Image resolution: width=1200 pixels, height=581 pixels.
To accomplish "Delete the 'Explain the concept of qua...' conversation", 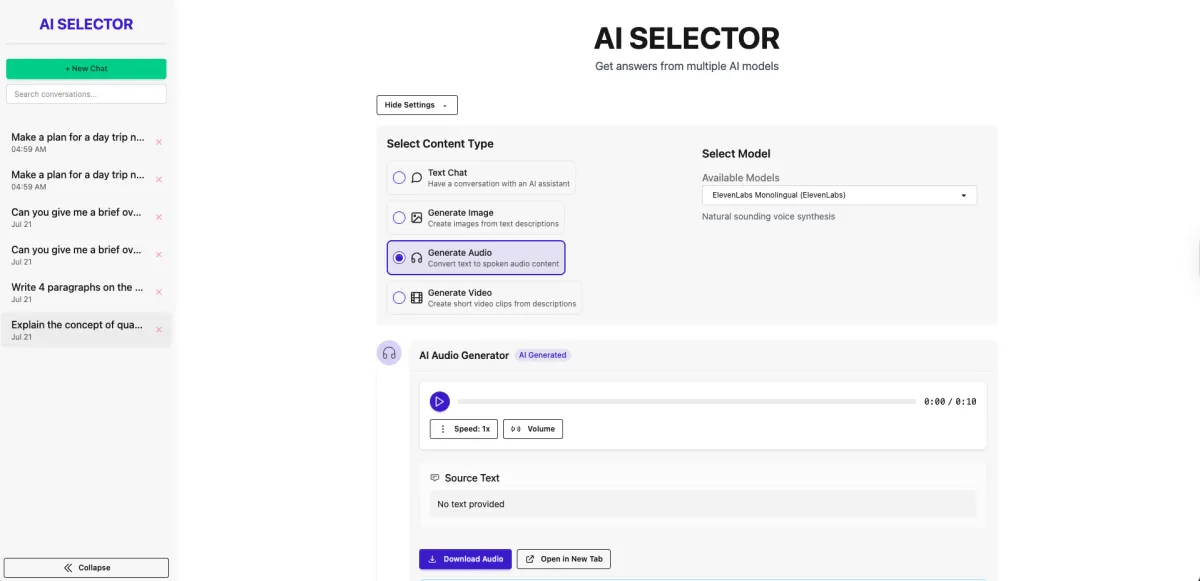I will pos(159,330).
